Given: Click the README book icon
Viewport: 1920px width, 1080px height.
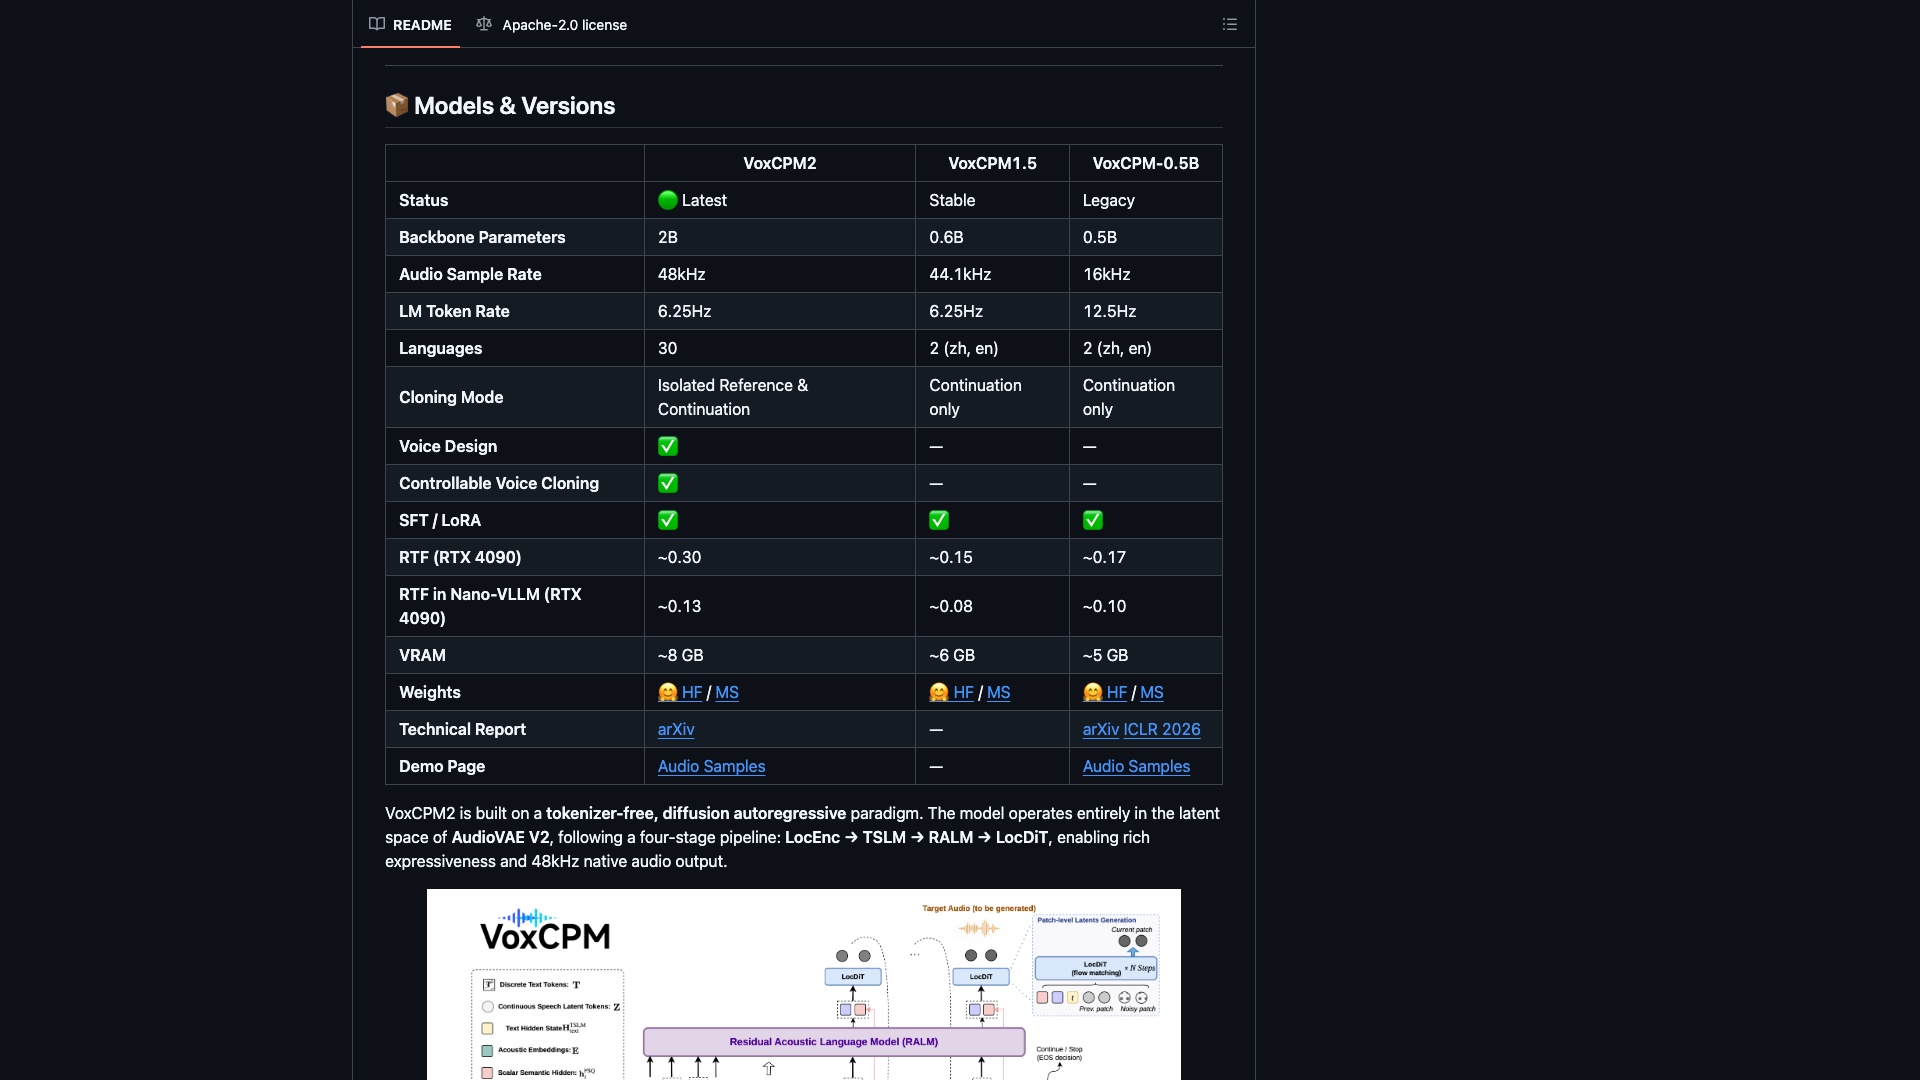Looking at the screenshot, I should coord(377,24).
